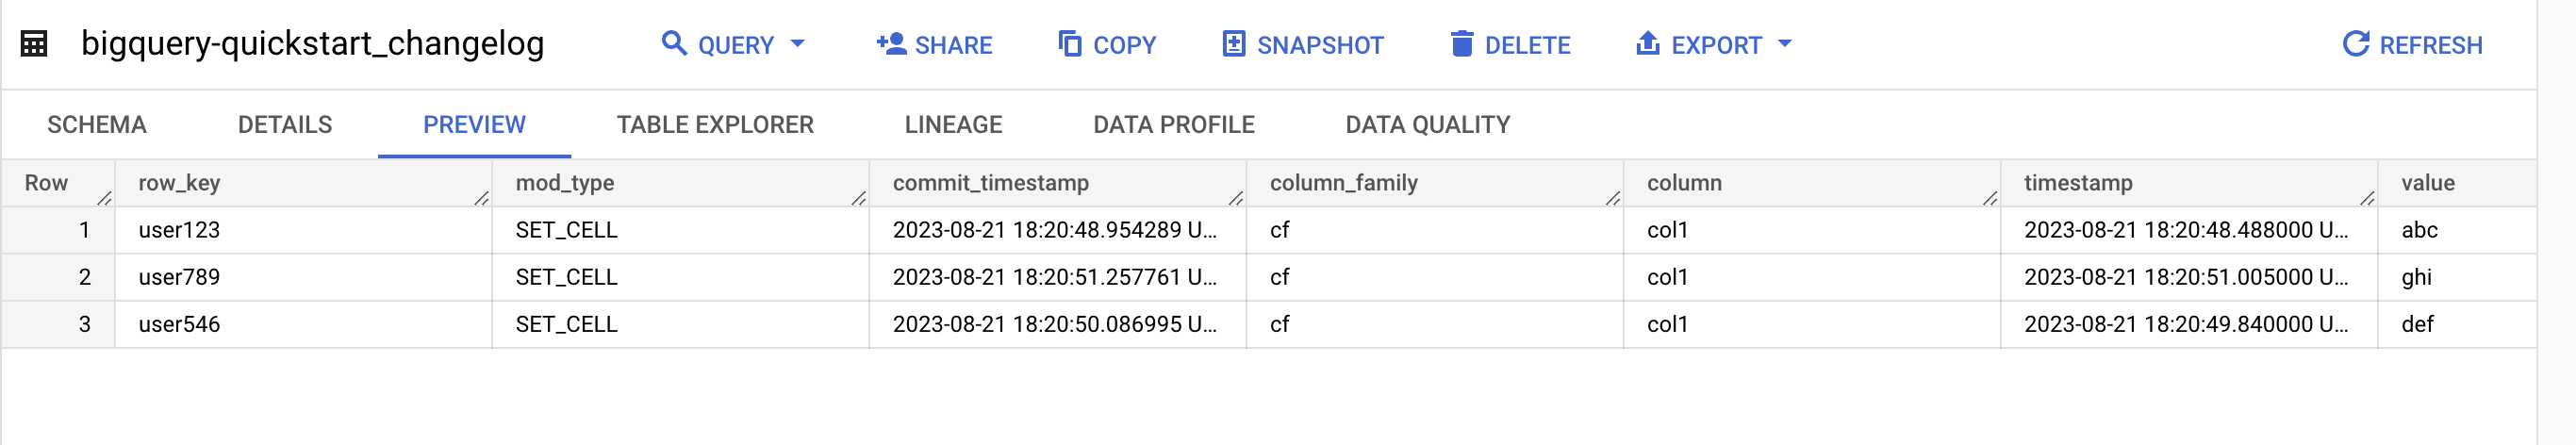Click the Query magnifier icon
The width and height of the screenshot is (2576, 445).
(674, 44)
